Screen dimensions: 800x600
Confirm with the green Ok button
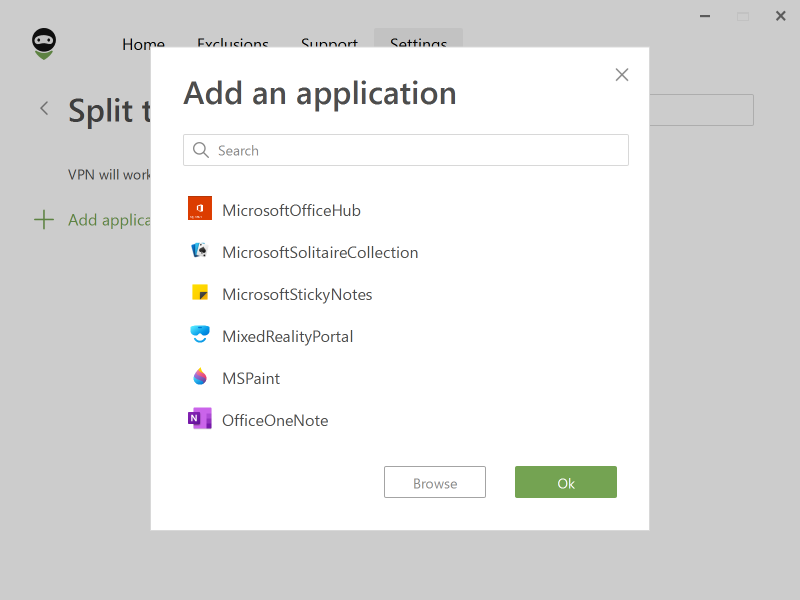click(x=566, y=482)
